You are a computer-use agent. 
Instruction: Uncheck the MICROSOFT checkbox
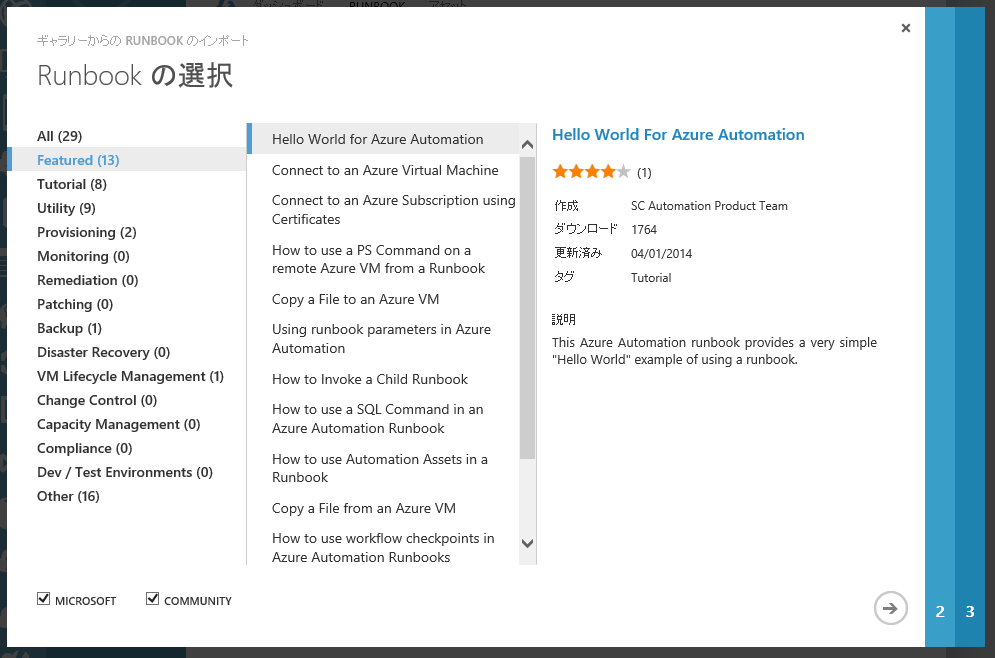pos(43,599)
